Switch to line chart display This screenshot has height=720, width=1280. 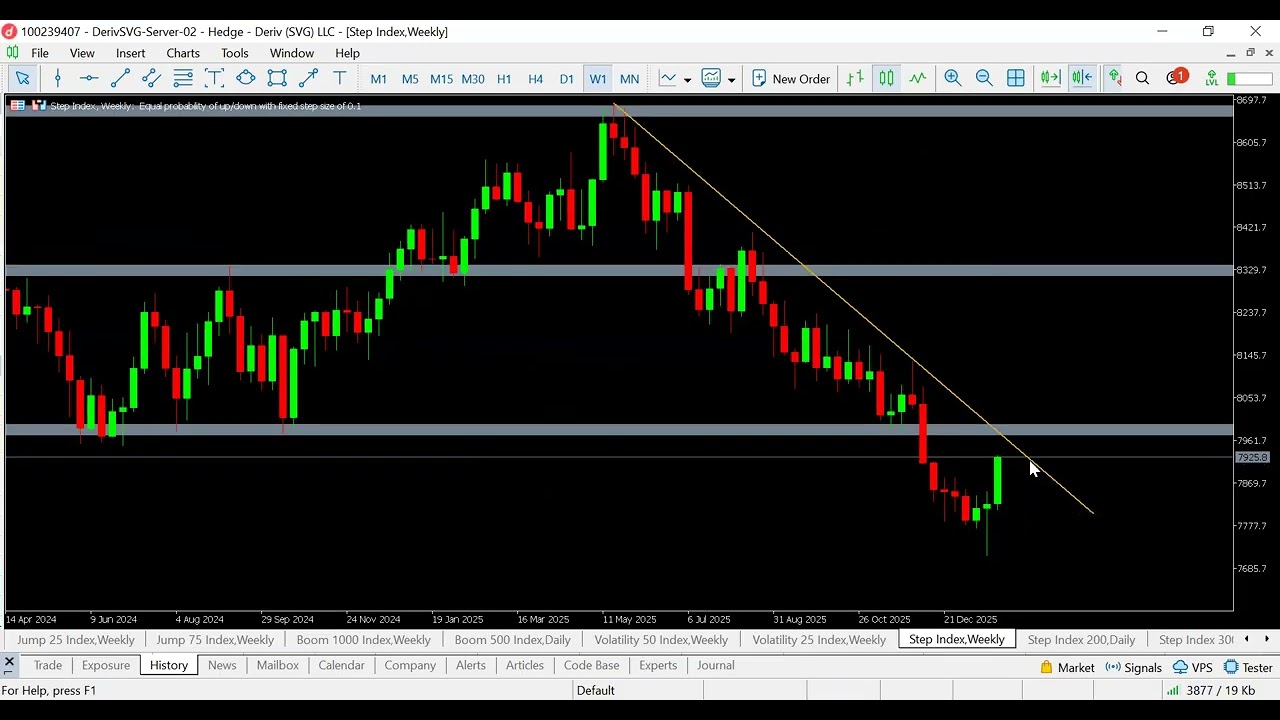pos(917,78)
